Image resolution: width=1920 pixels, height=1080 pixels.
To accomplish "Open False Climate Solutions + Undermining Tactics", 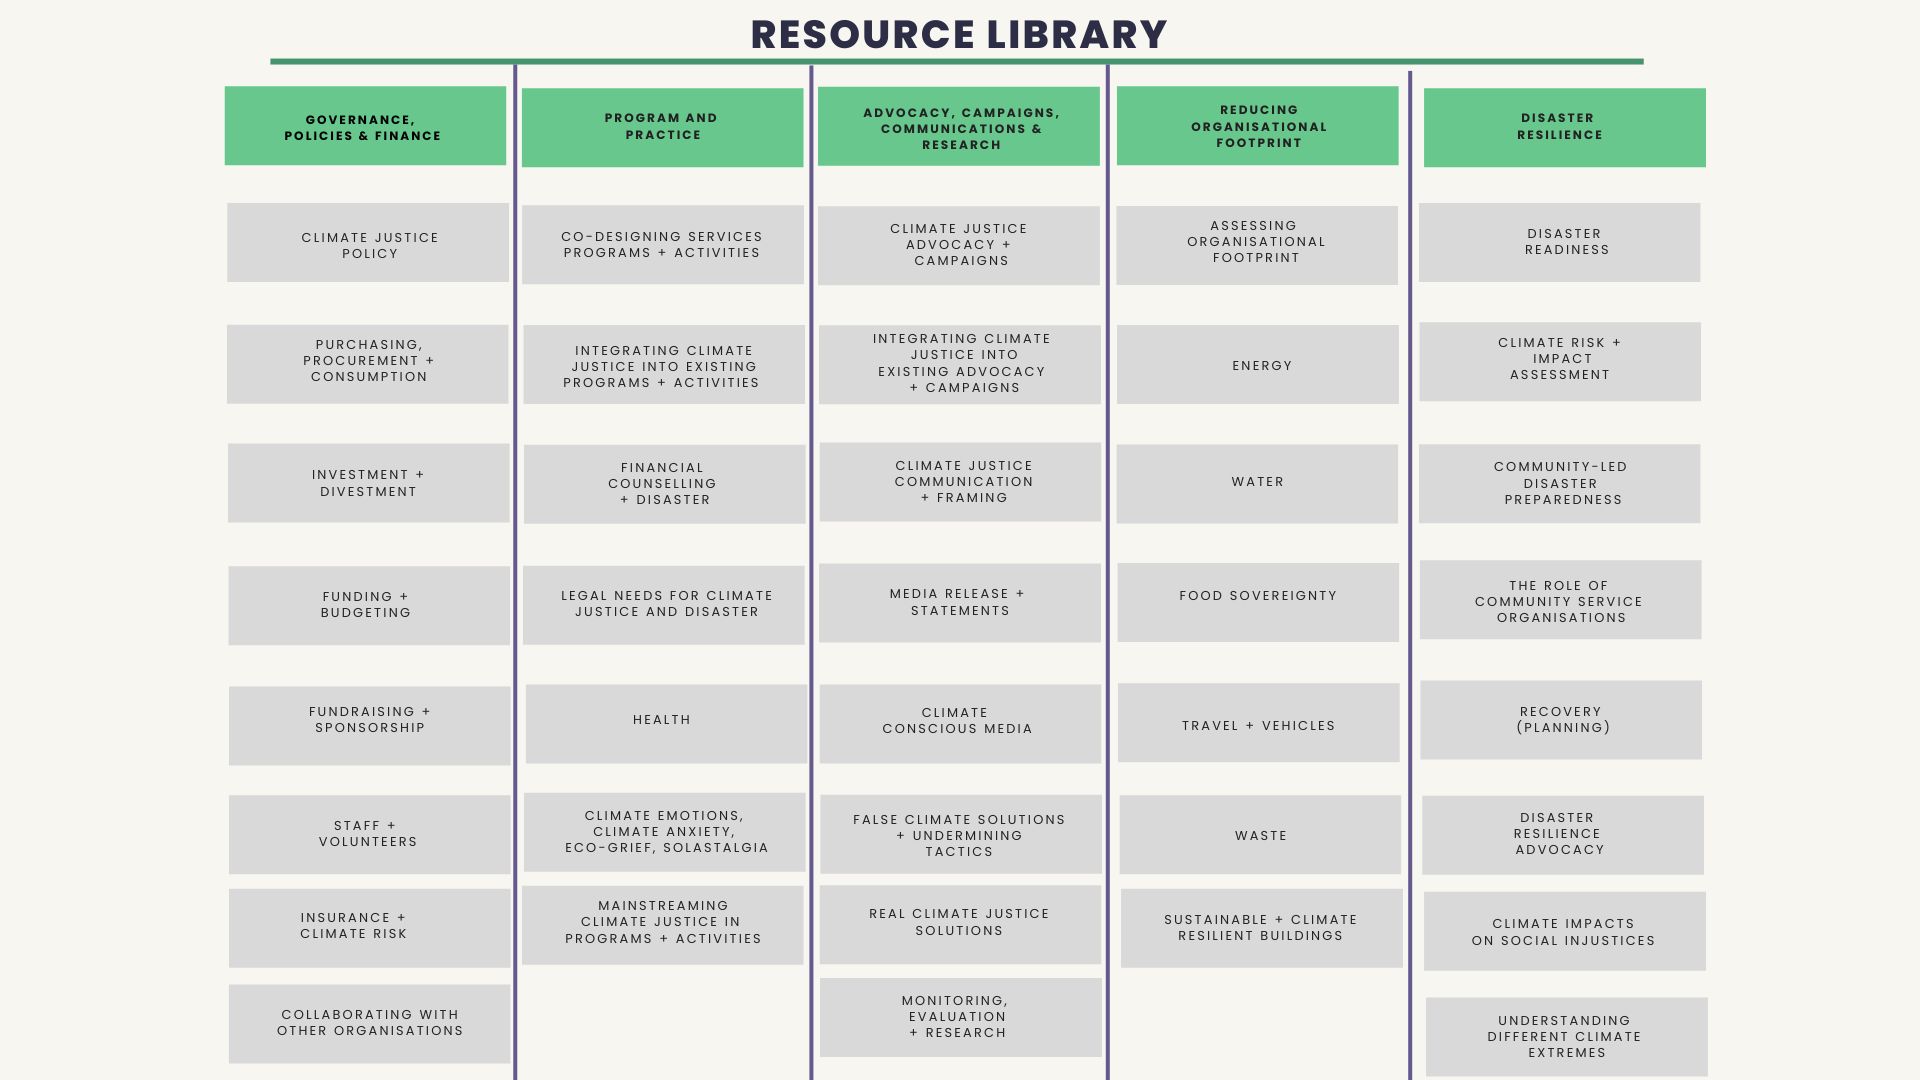I will 961,835.
